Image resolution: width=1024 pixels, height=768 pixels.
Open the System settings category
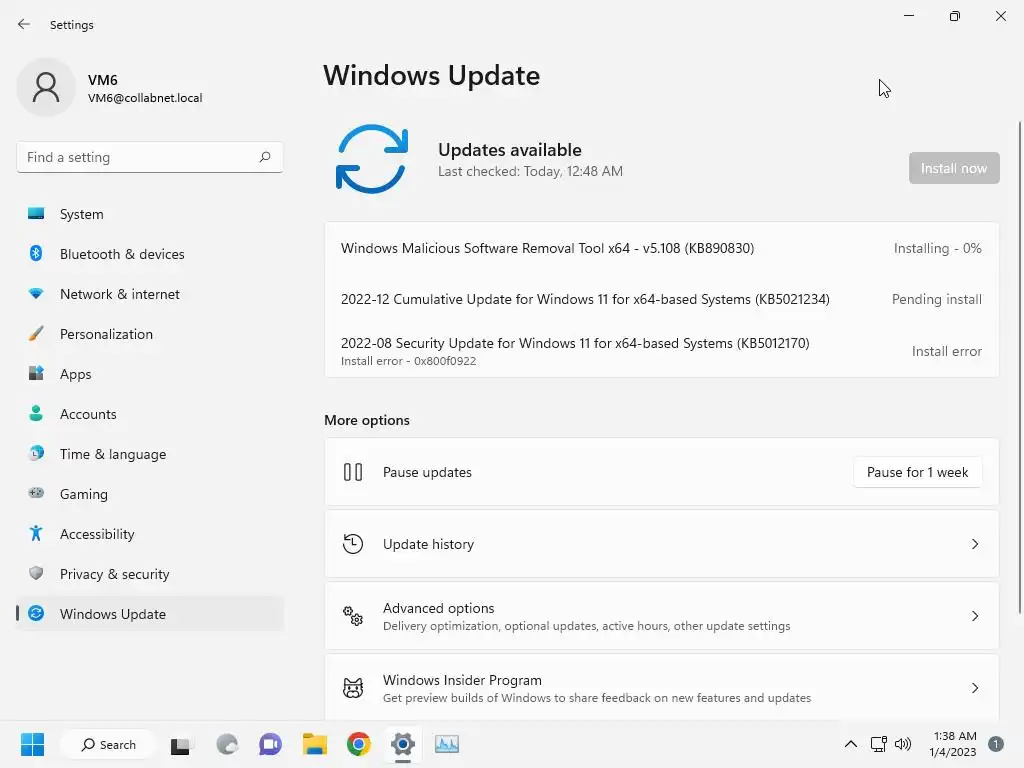click(x=150, y=214)
